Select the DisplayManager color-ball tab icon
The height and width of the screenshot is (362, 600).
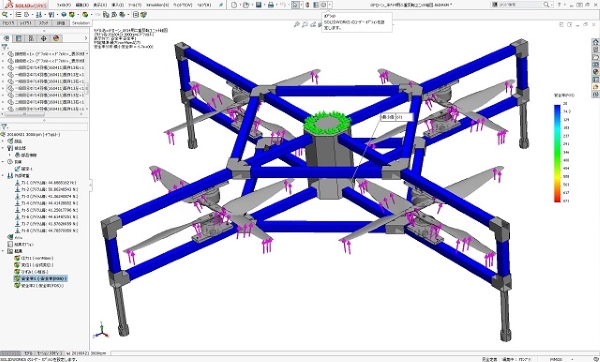(56, 38)
